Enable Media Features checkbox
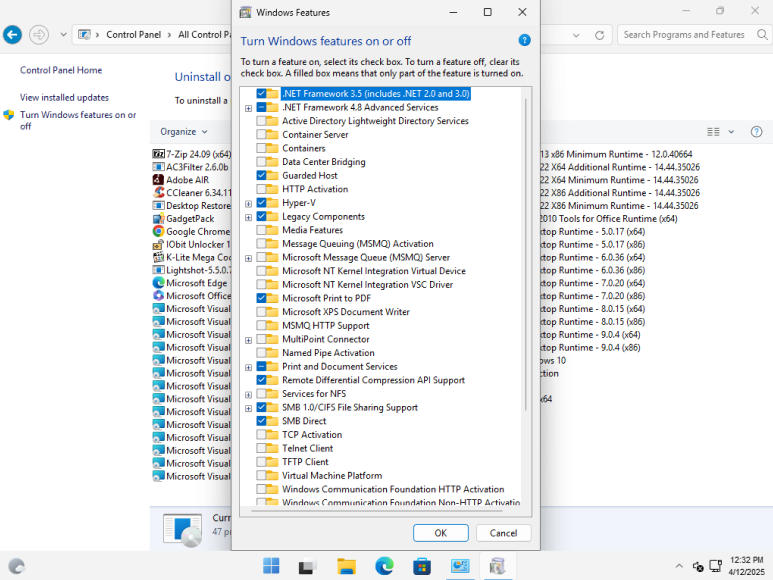The height and width of the screenshot is (580, 773). 261,230
